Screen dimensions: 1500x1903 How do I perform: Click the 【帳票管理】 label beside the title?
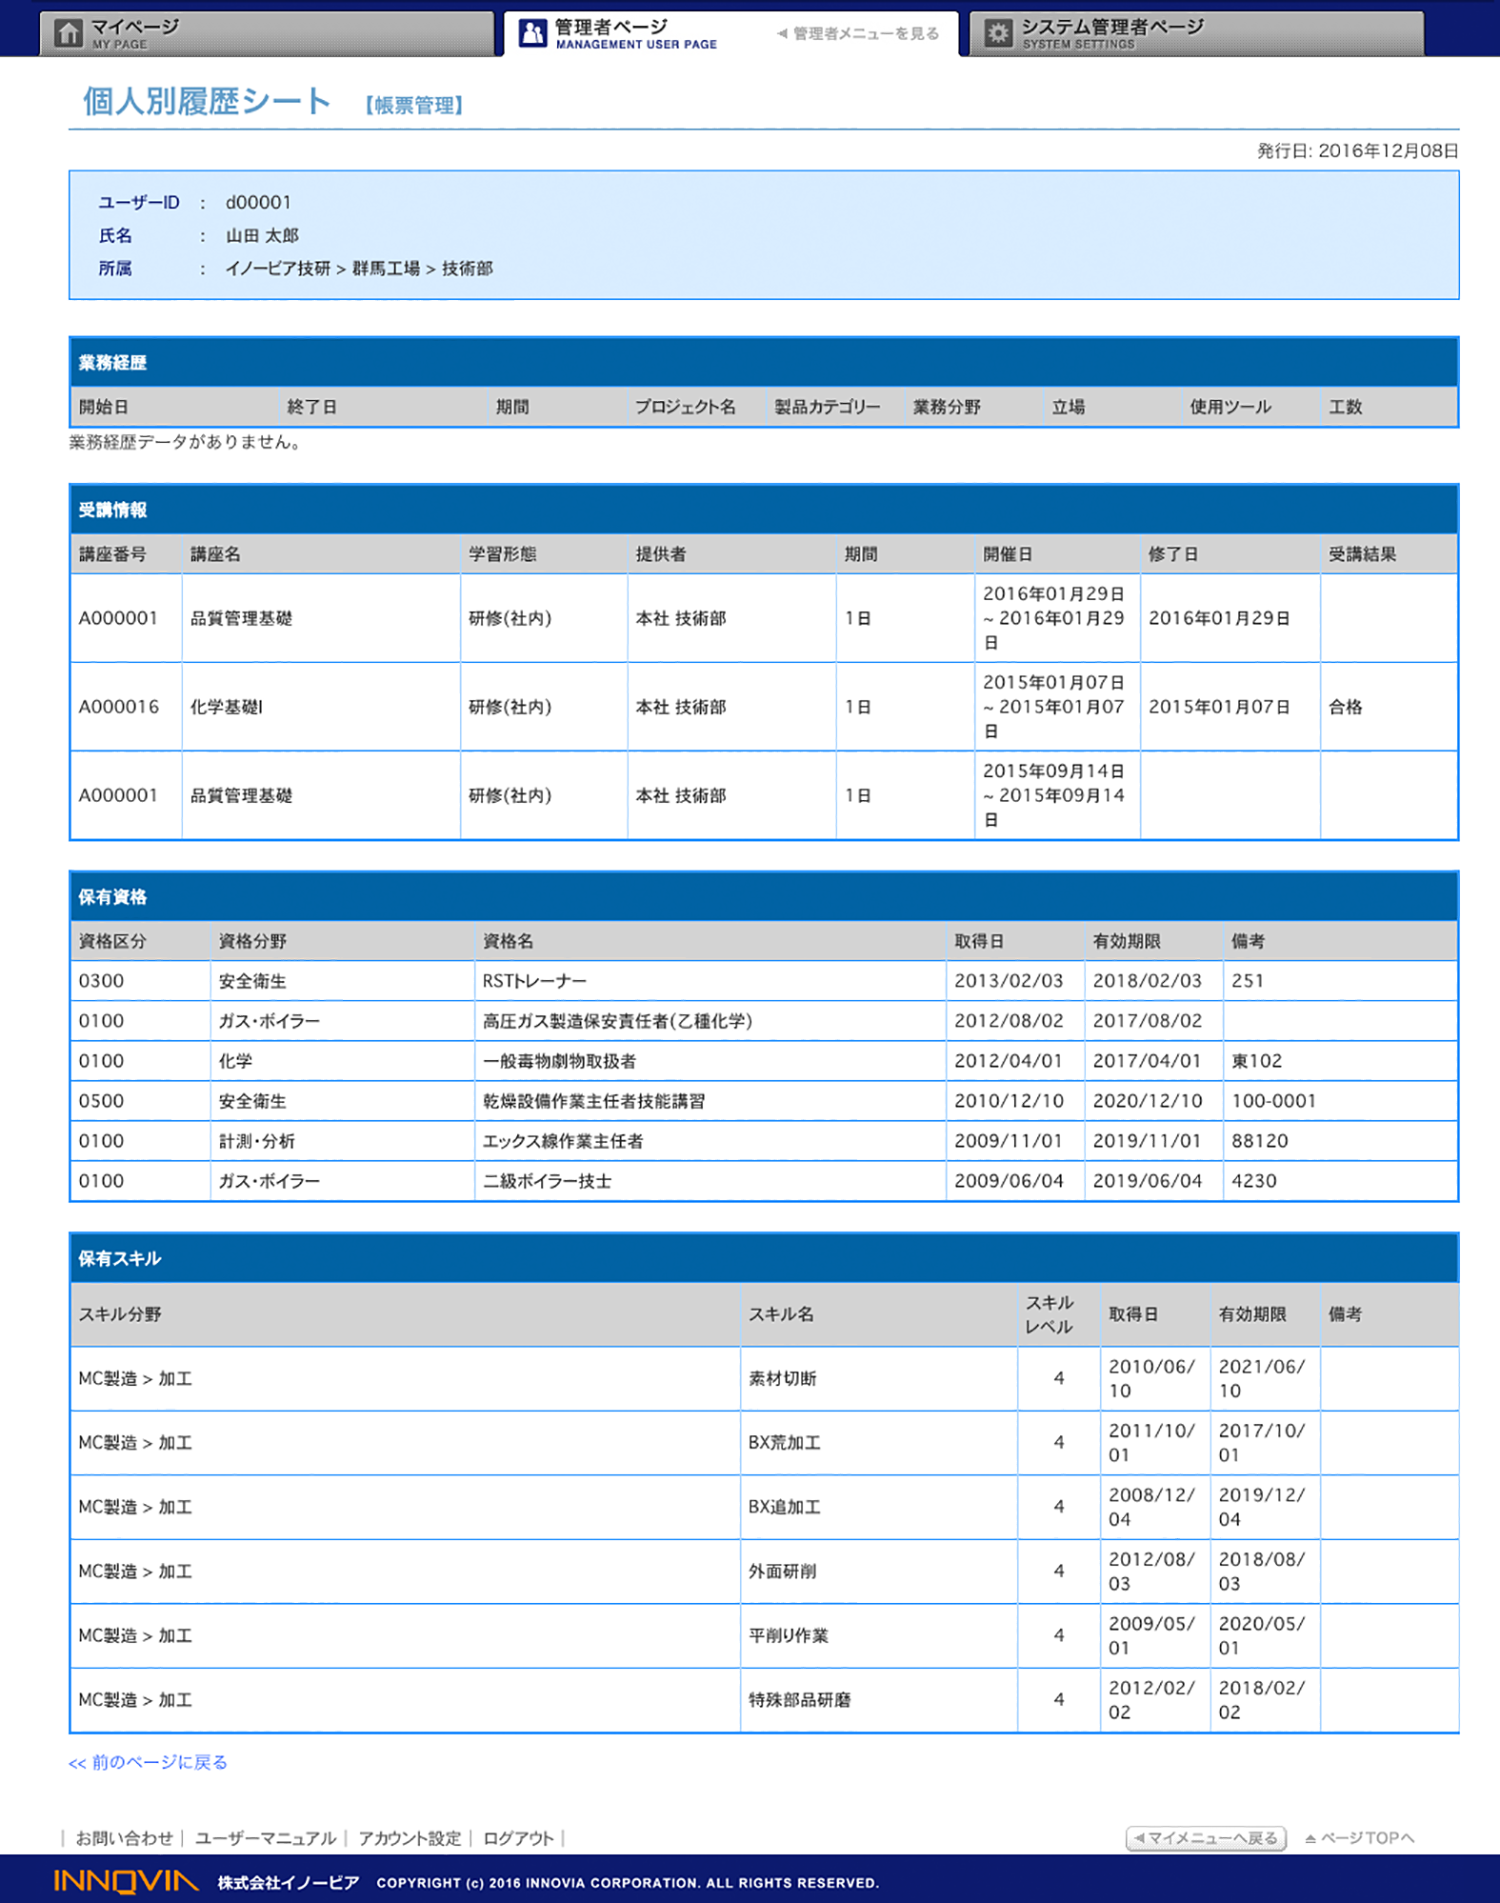[414, 105]
